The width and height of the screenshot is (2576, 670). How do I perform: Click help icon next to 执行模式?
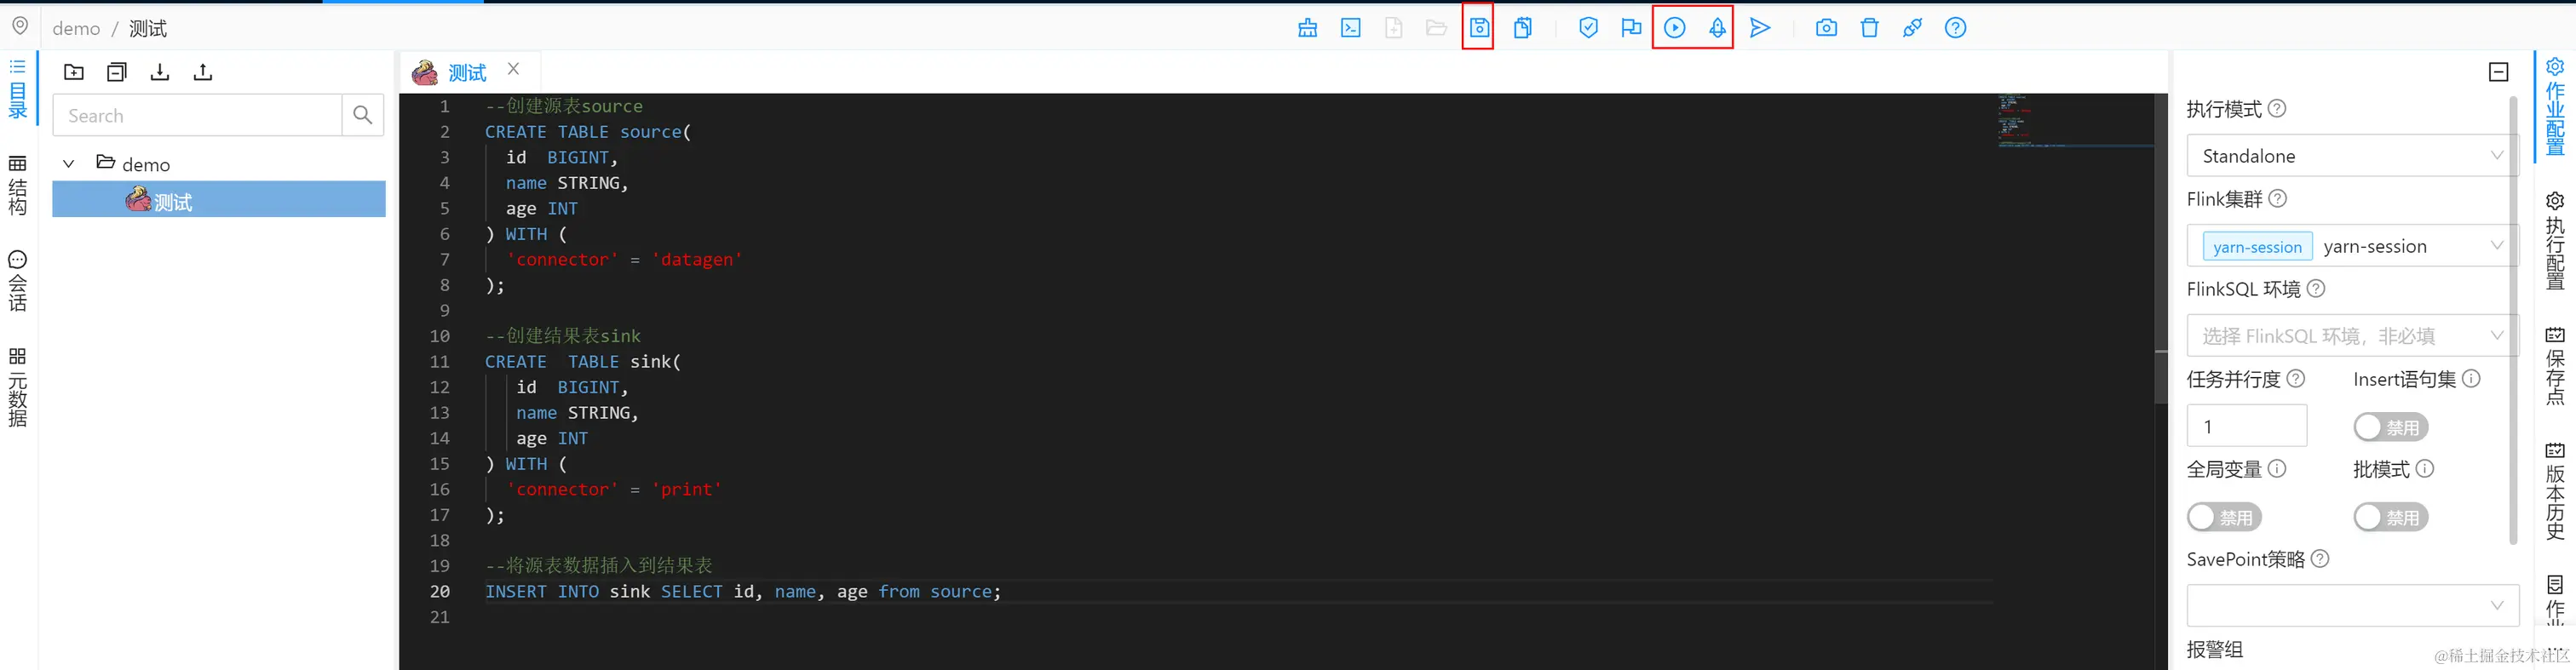[2277, 108]
